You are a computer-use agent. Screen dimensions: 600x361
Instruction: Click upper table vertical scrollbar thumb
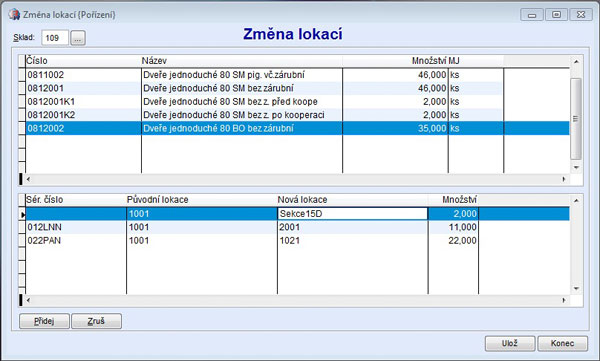[576, 119]
